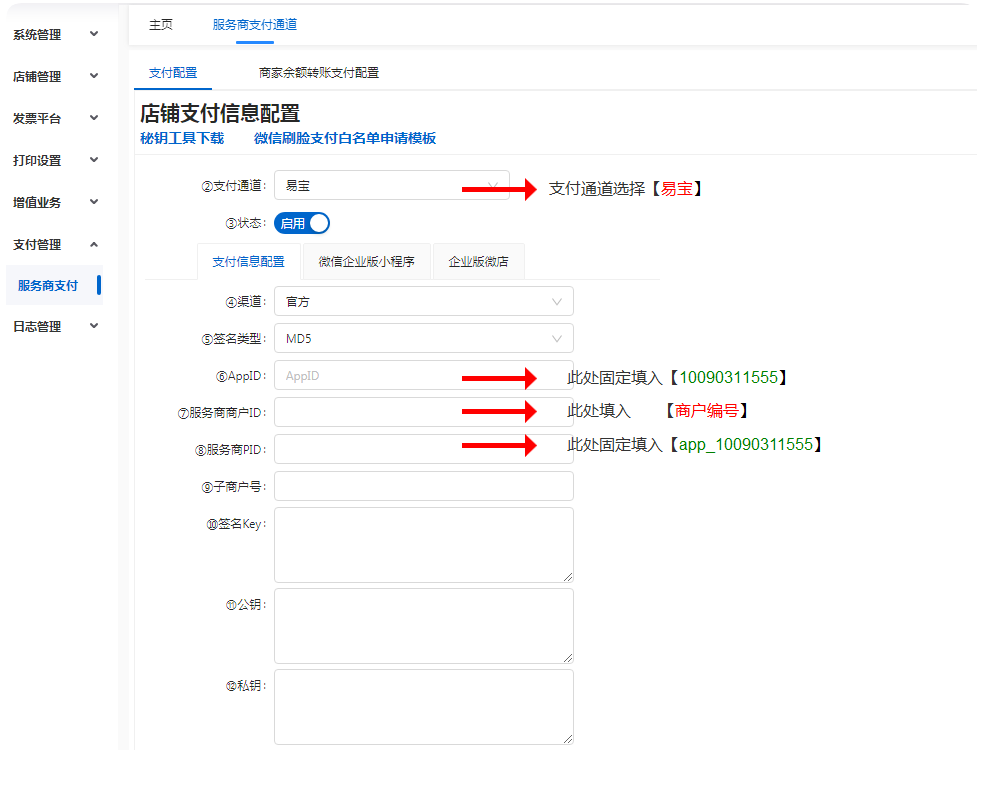
Task: Open the 微信企业版小程序 tab
Action: click(366, 261)
